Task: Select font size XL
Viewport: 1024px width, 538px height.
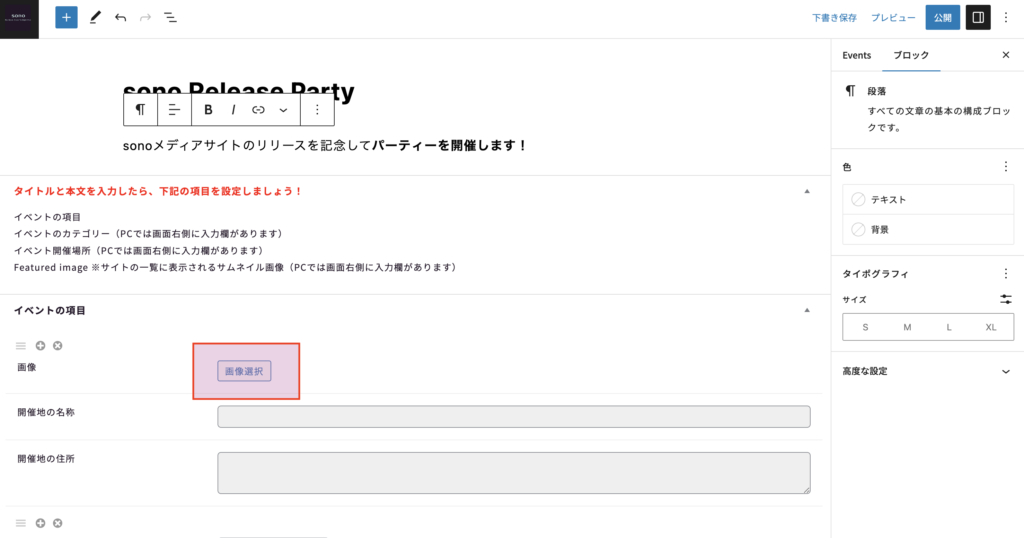Action: pos(991,327)
